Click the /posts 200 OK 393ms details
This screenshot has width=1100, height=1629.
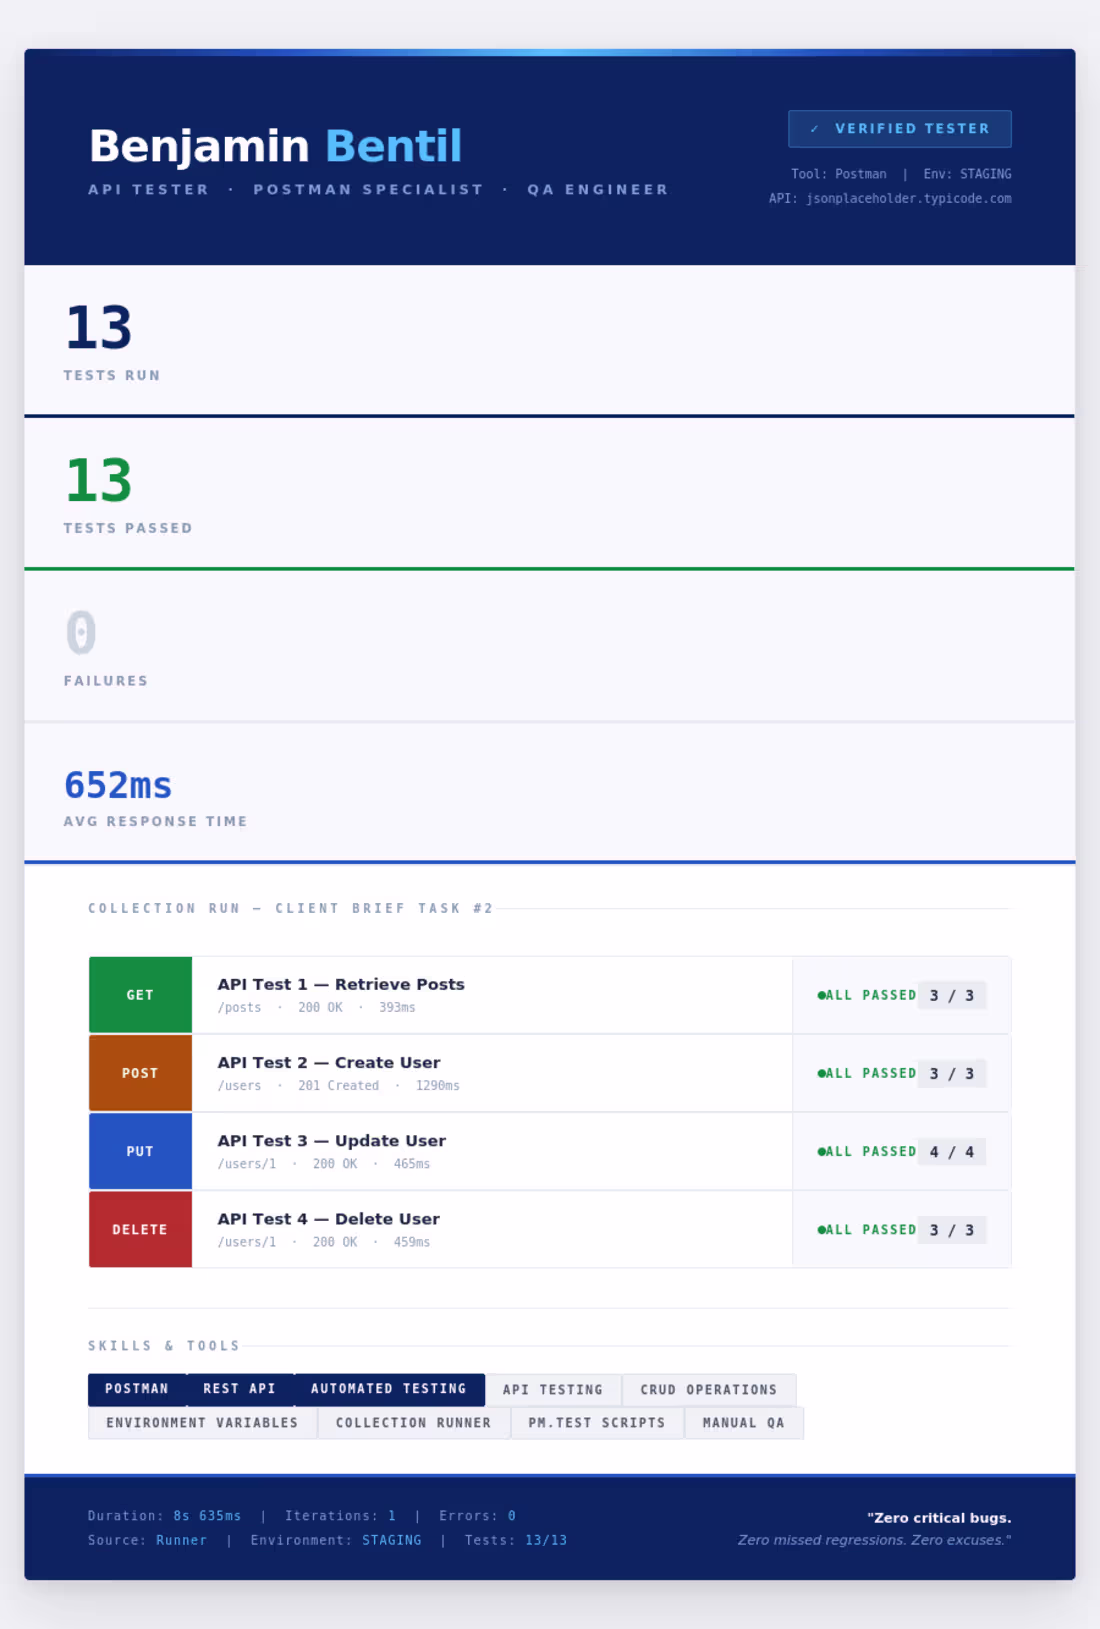(316, 1008)
